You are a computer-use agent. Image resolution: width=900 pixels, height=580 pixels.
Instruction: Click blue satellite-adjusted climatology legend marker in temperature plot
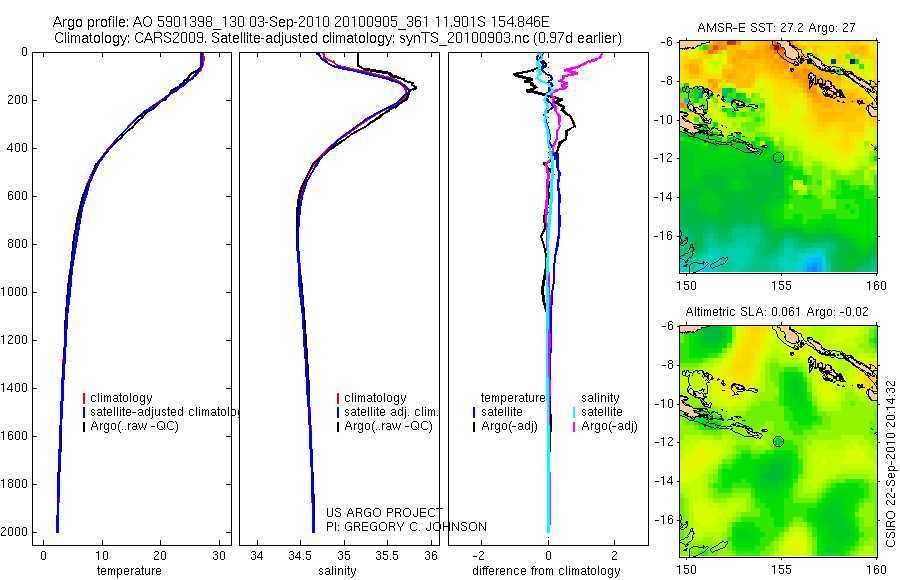tap(84, 412)
